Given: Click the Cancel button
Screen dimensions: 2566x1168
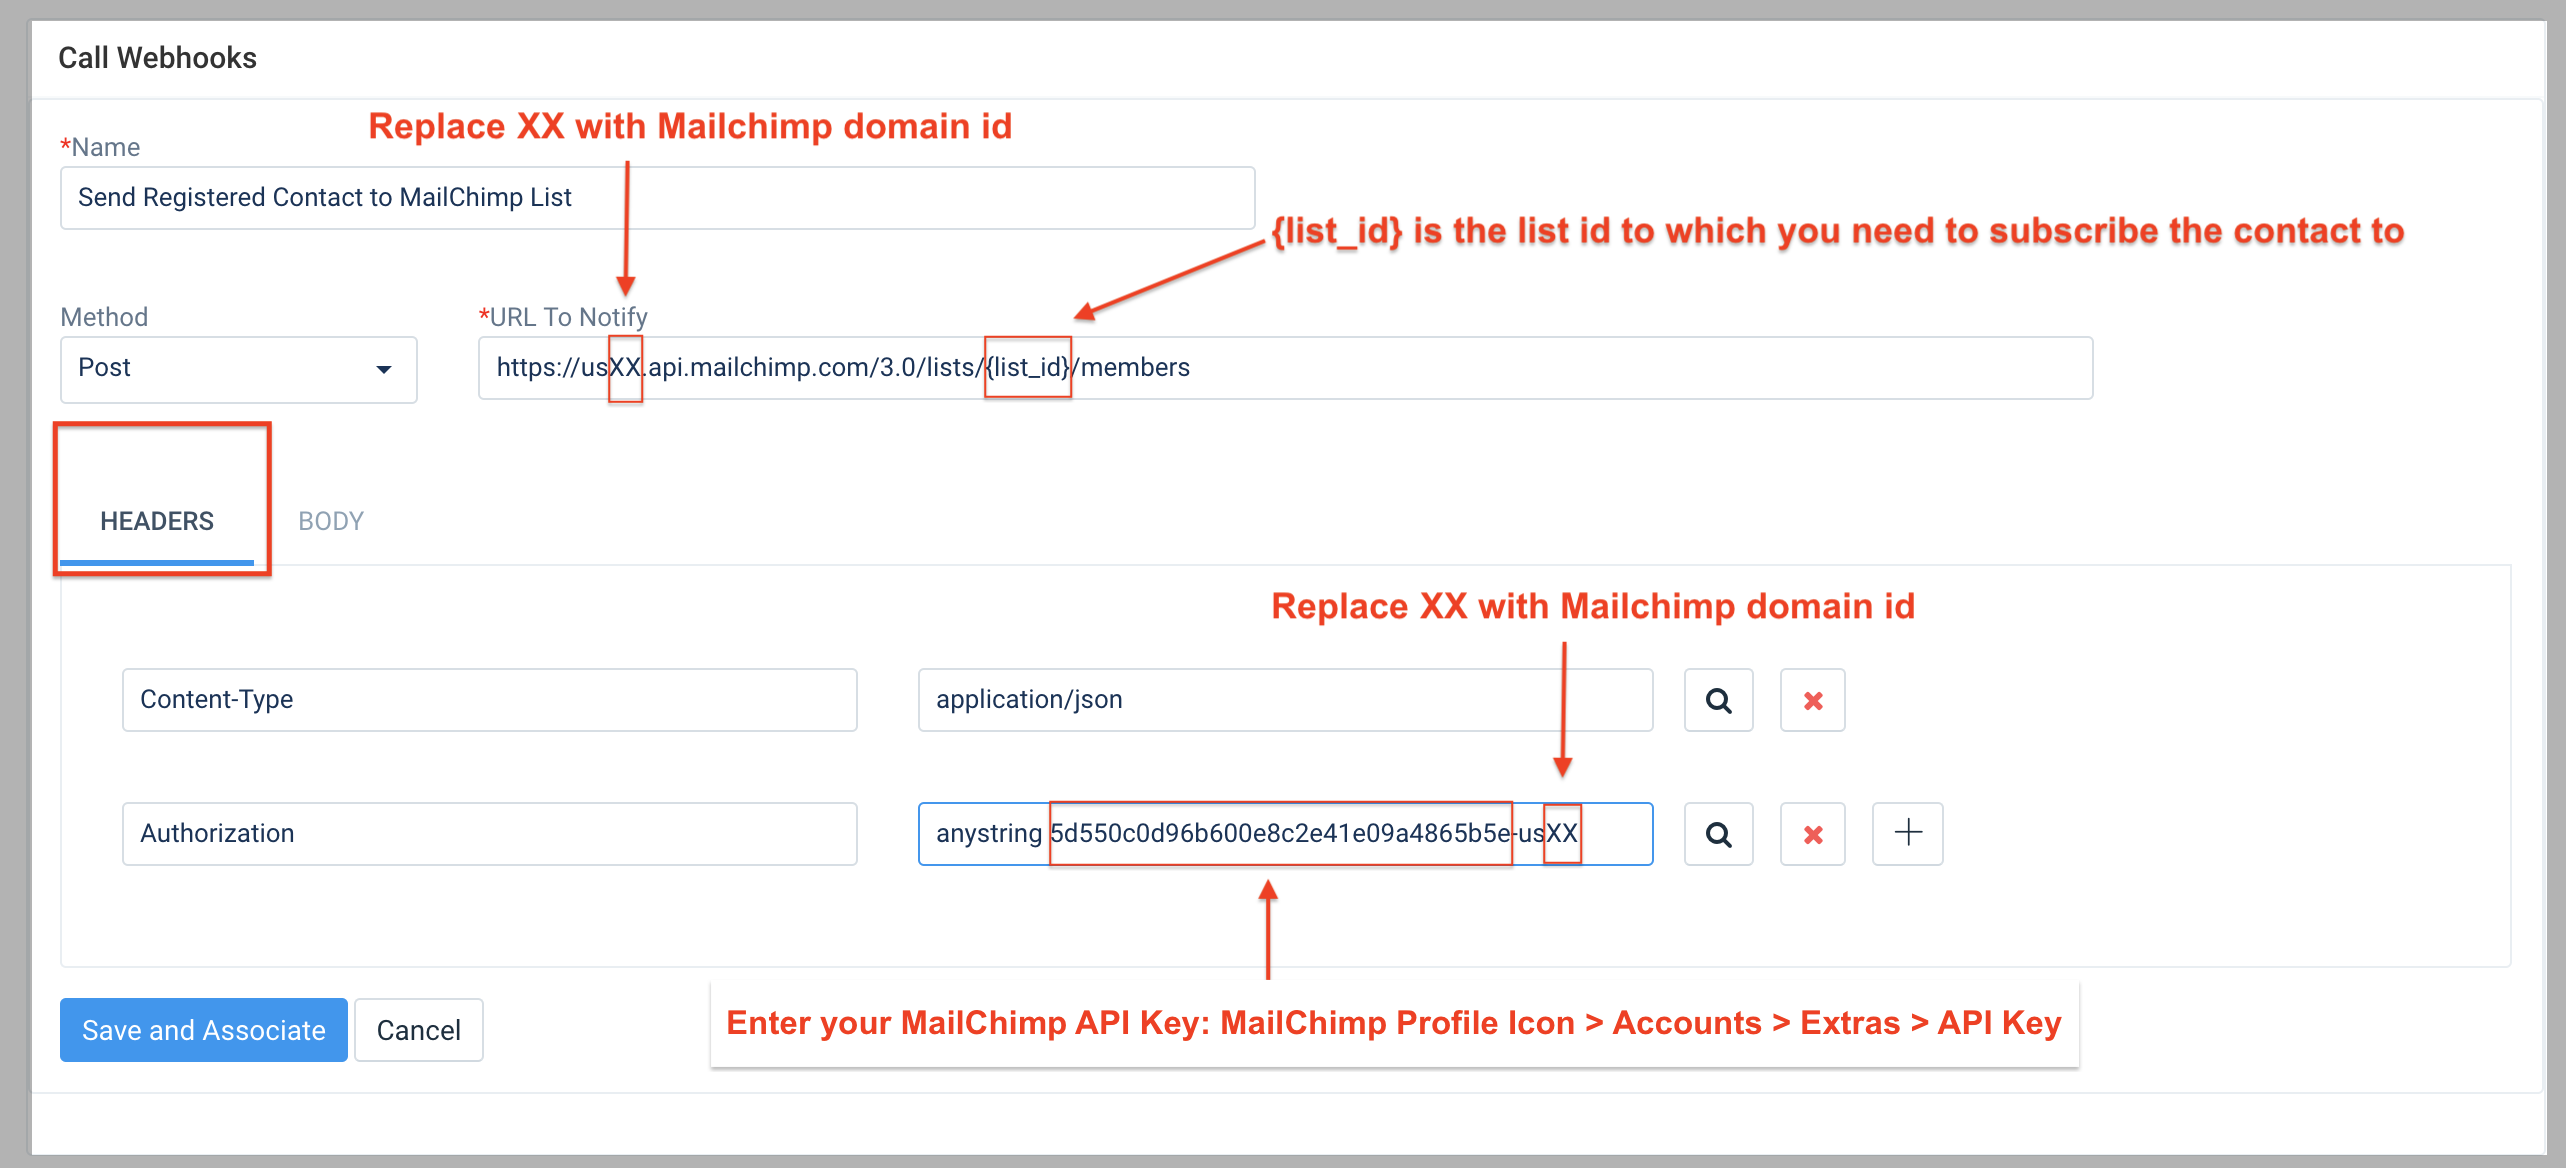Looking at the screenshot, I should click(x=418, y=1030).
